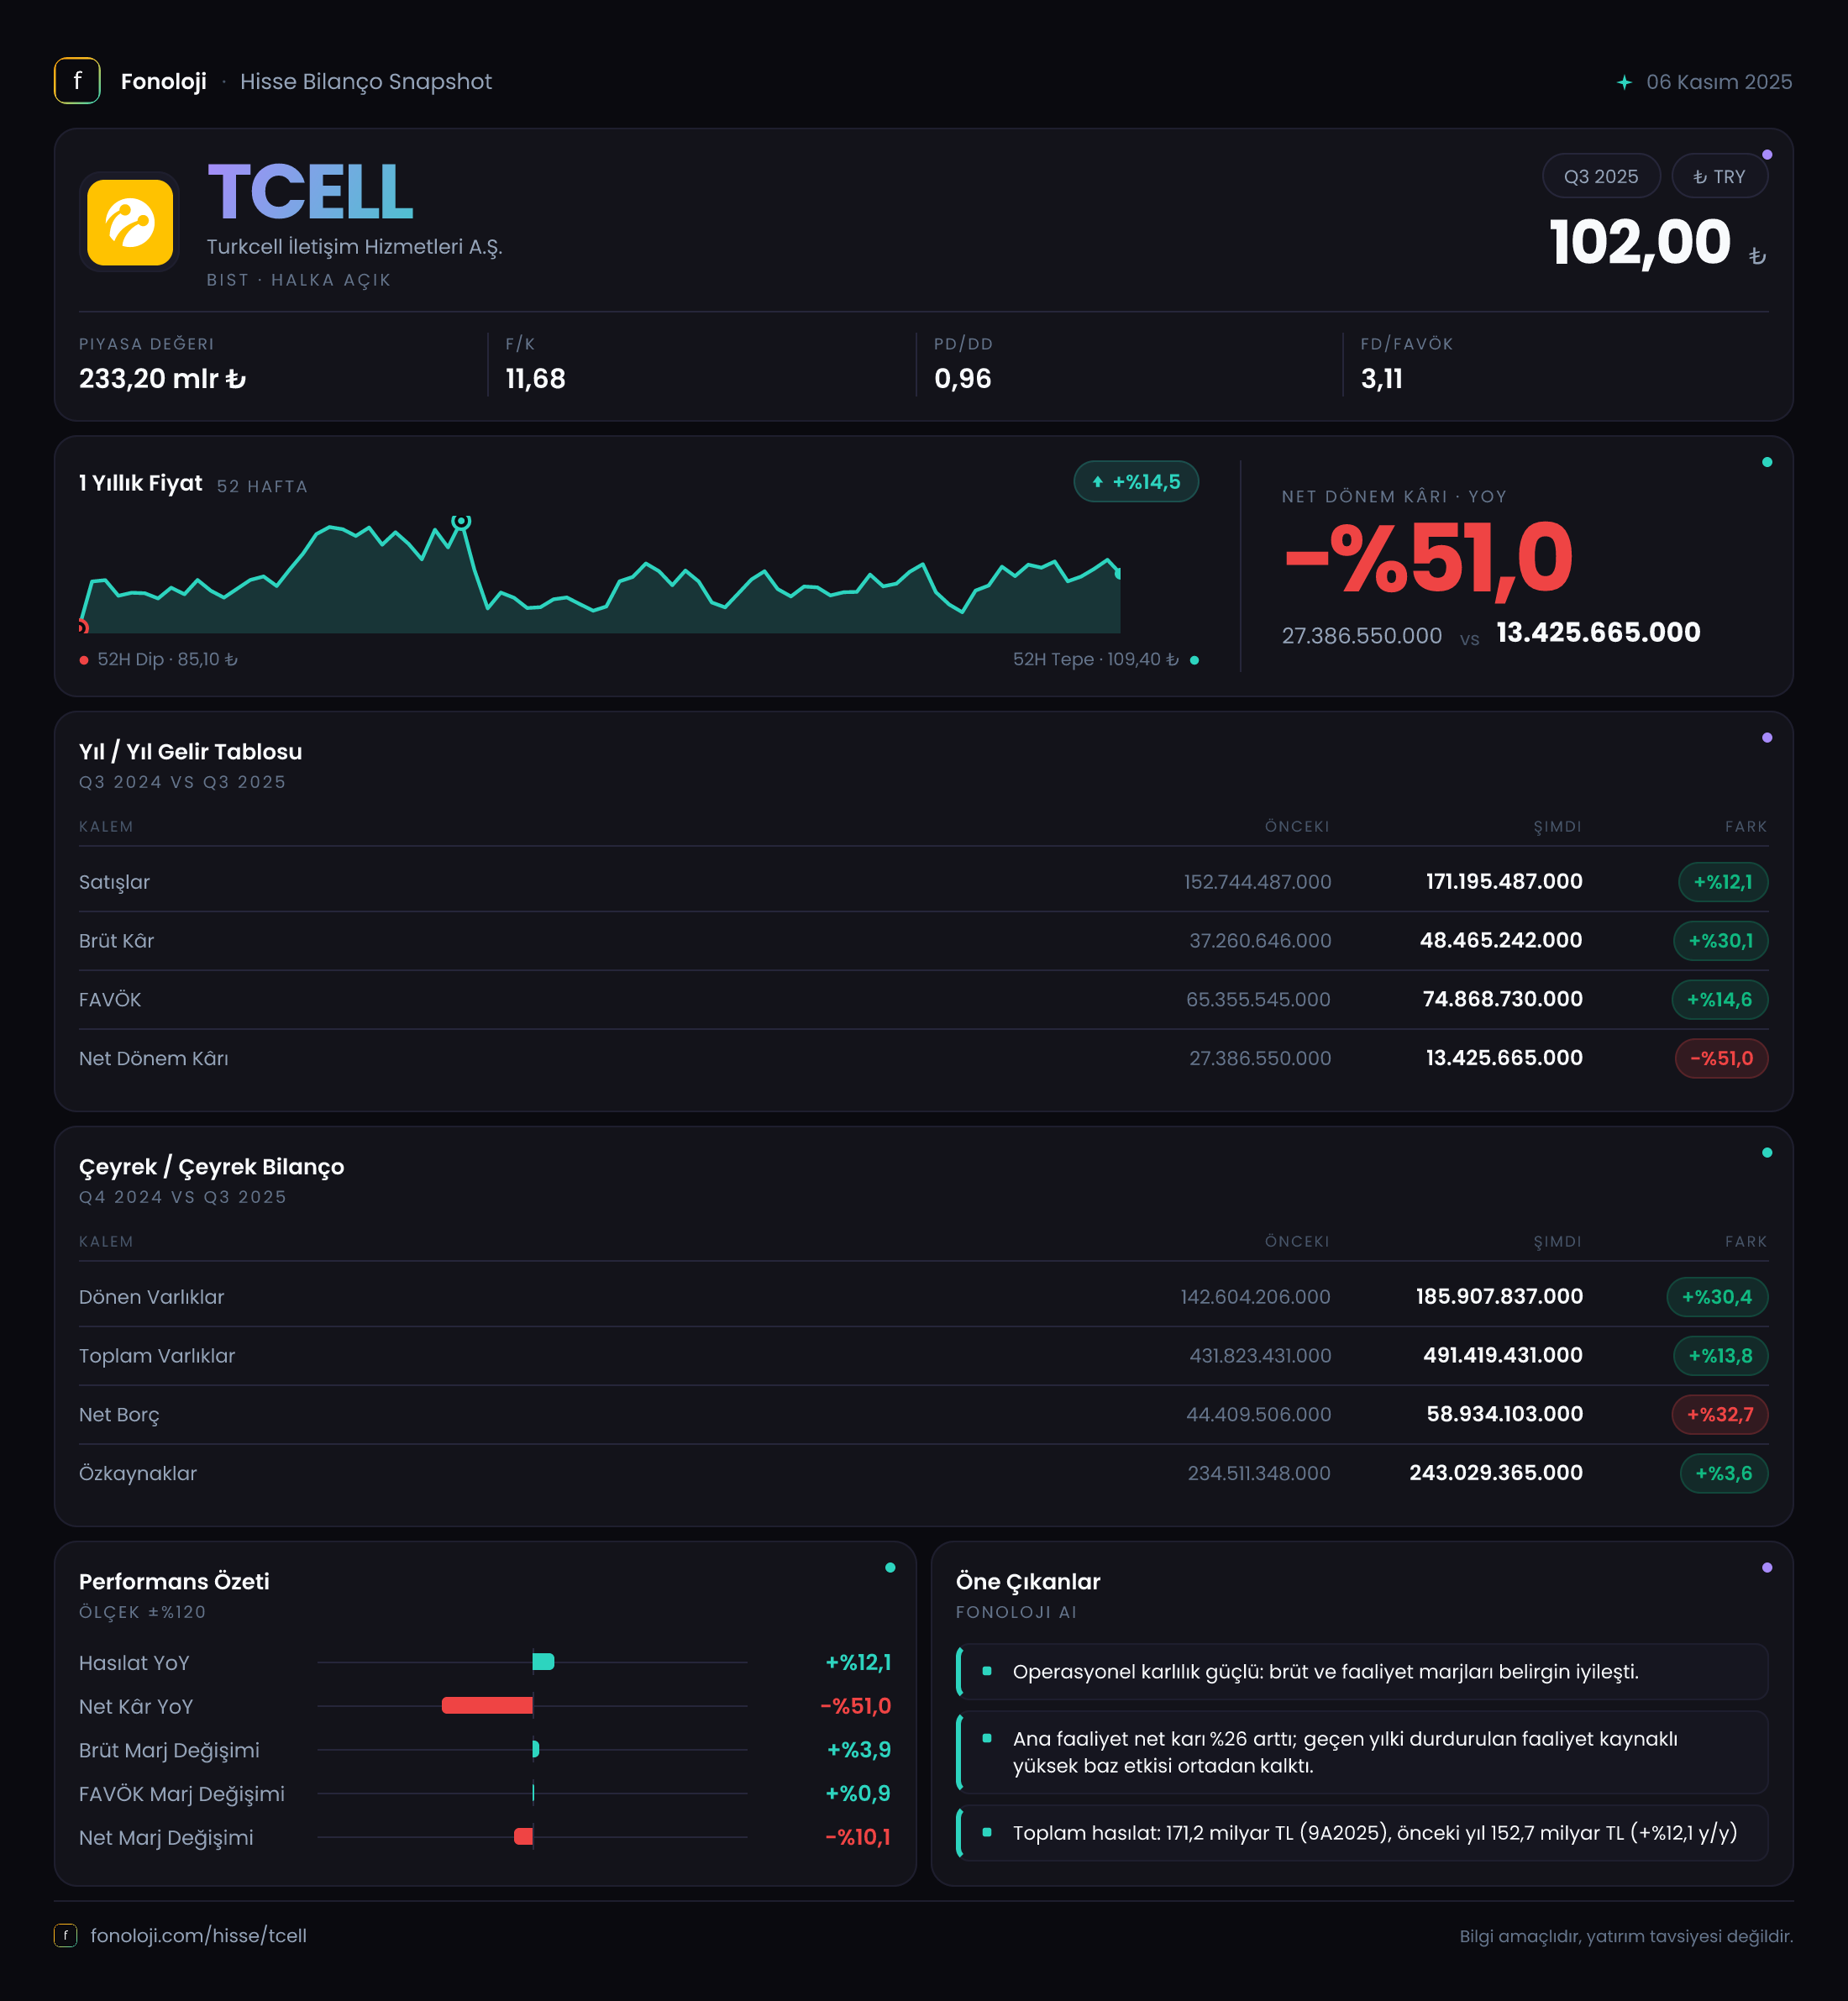
Task: Click the large -%51,0 net profit figure
Action: (1428, 558)
